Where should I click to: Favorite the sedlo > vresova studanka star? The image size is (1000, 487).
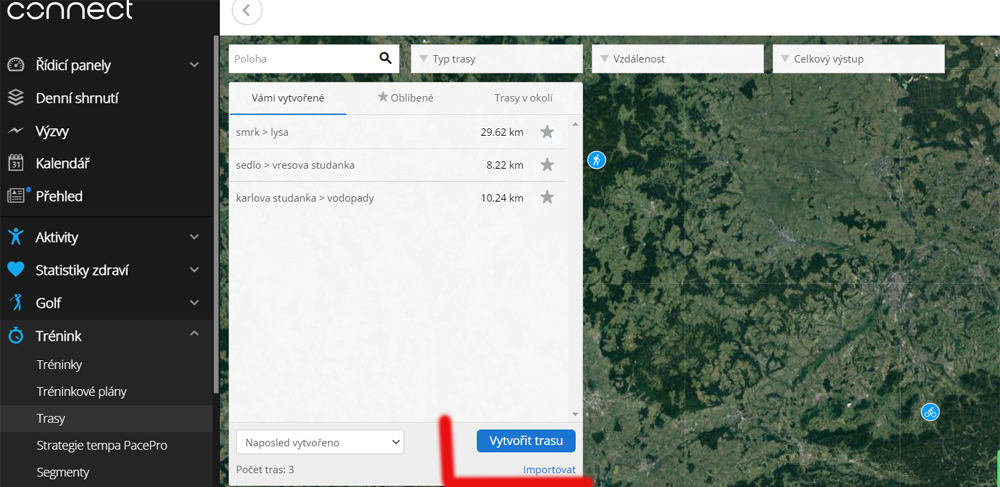(547, 165)
